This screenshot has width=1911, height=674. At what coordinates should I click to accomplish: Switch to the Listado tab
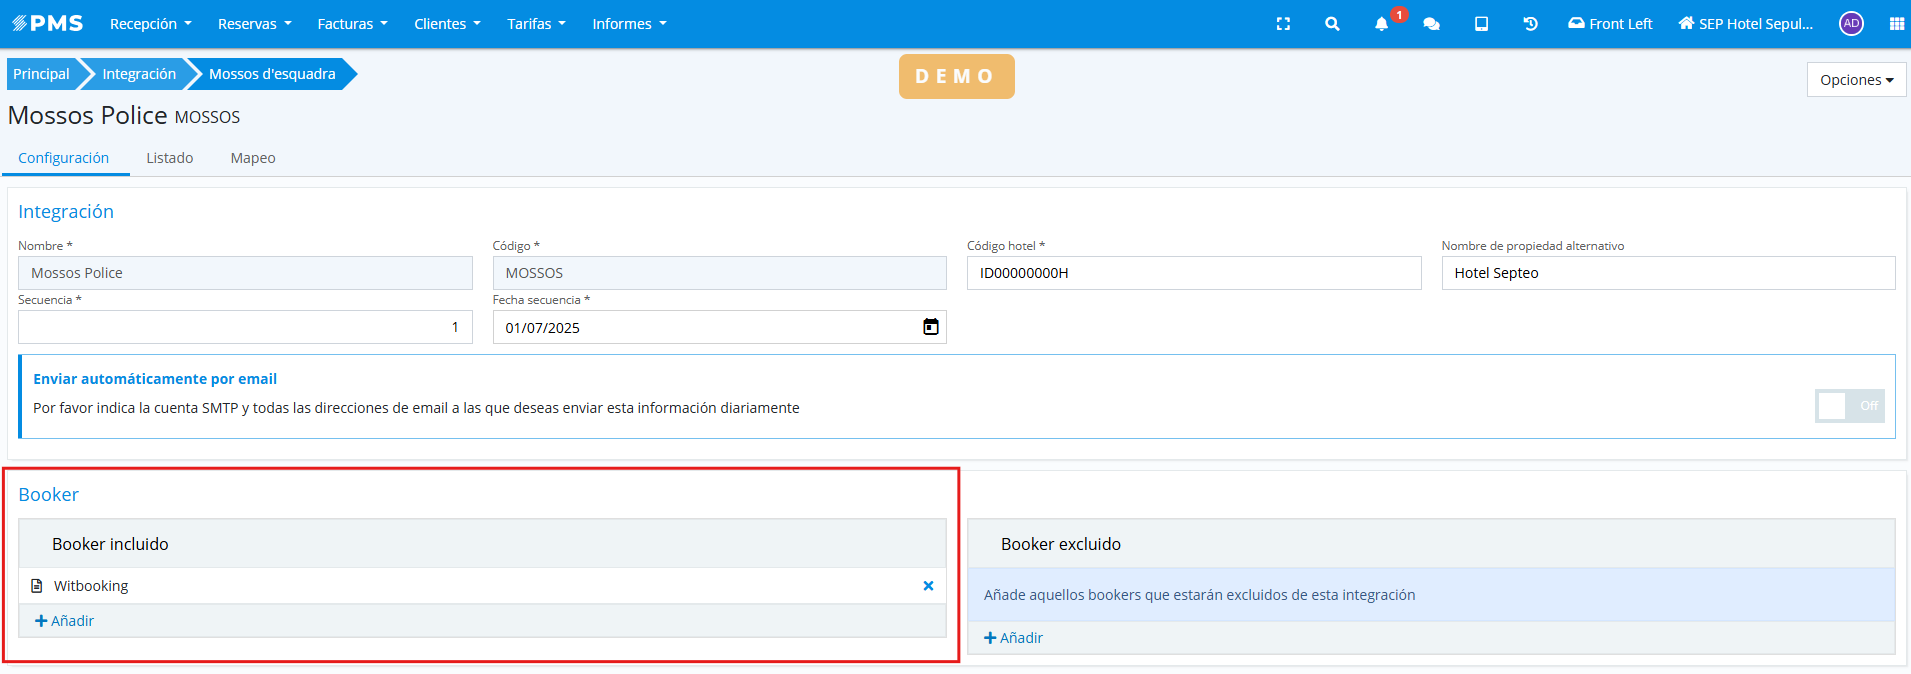(x=170, y=158)
